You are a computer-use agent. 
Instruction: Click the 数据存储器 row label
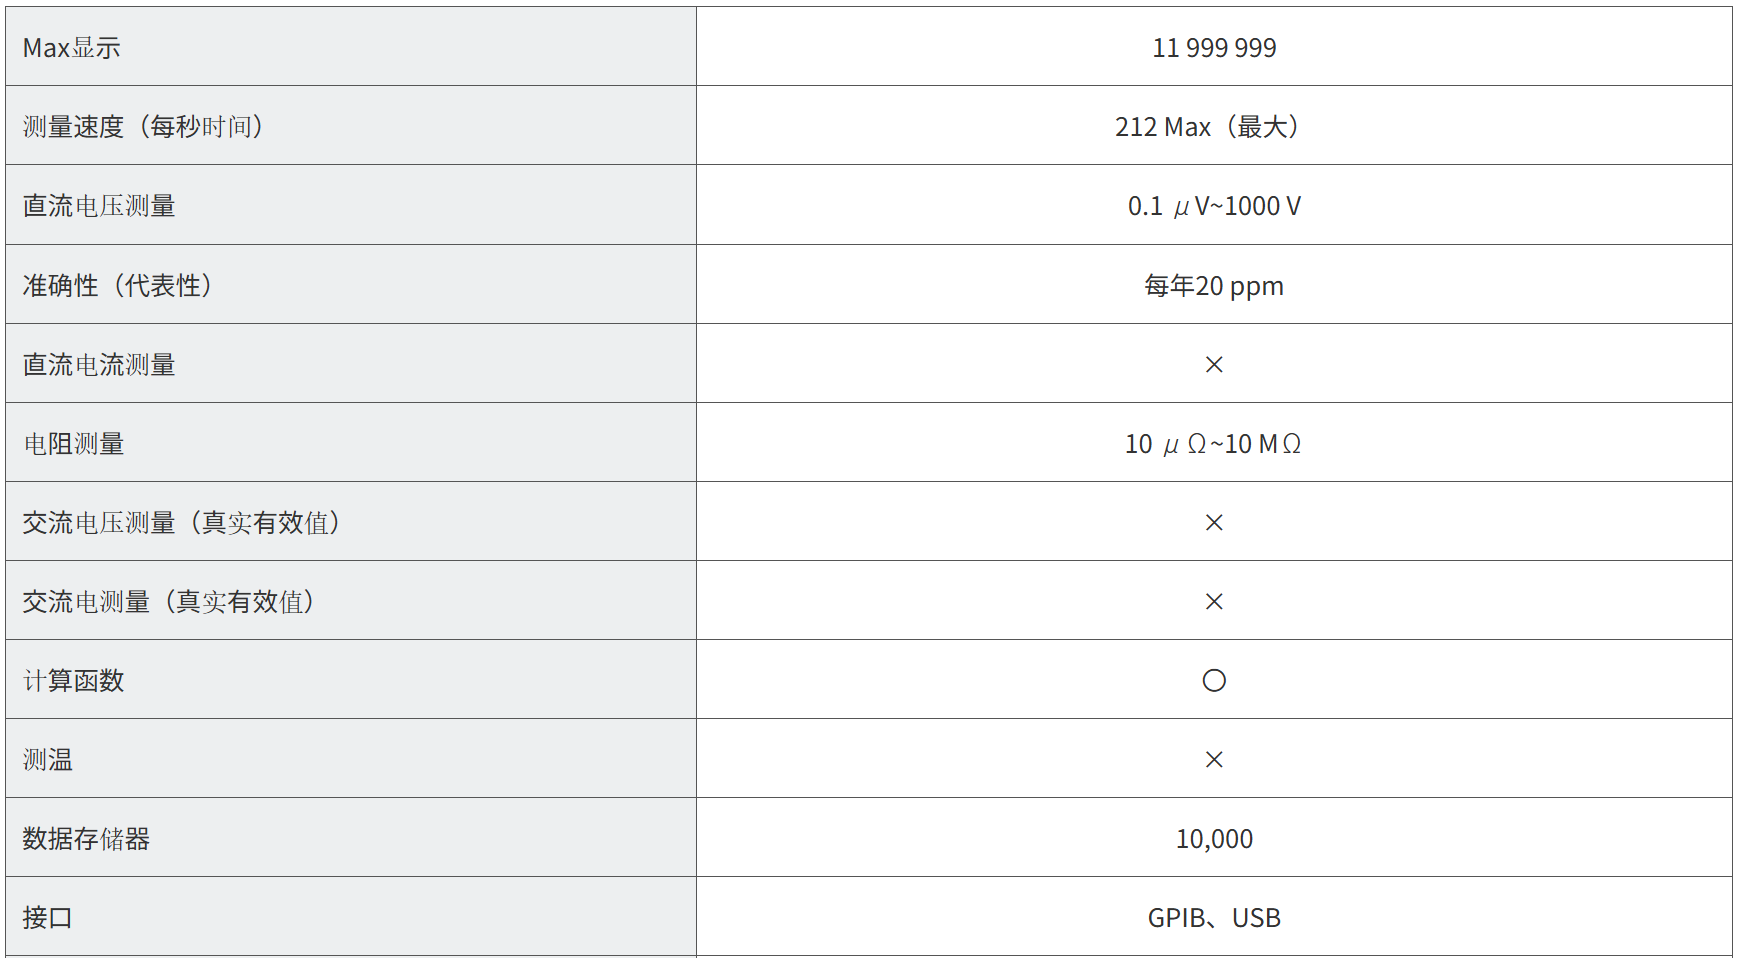(x=86, y=839)
